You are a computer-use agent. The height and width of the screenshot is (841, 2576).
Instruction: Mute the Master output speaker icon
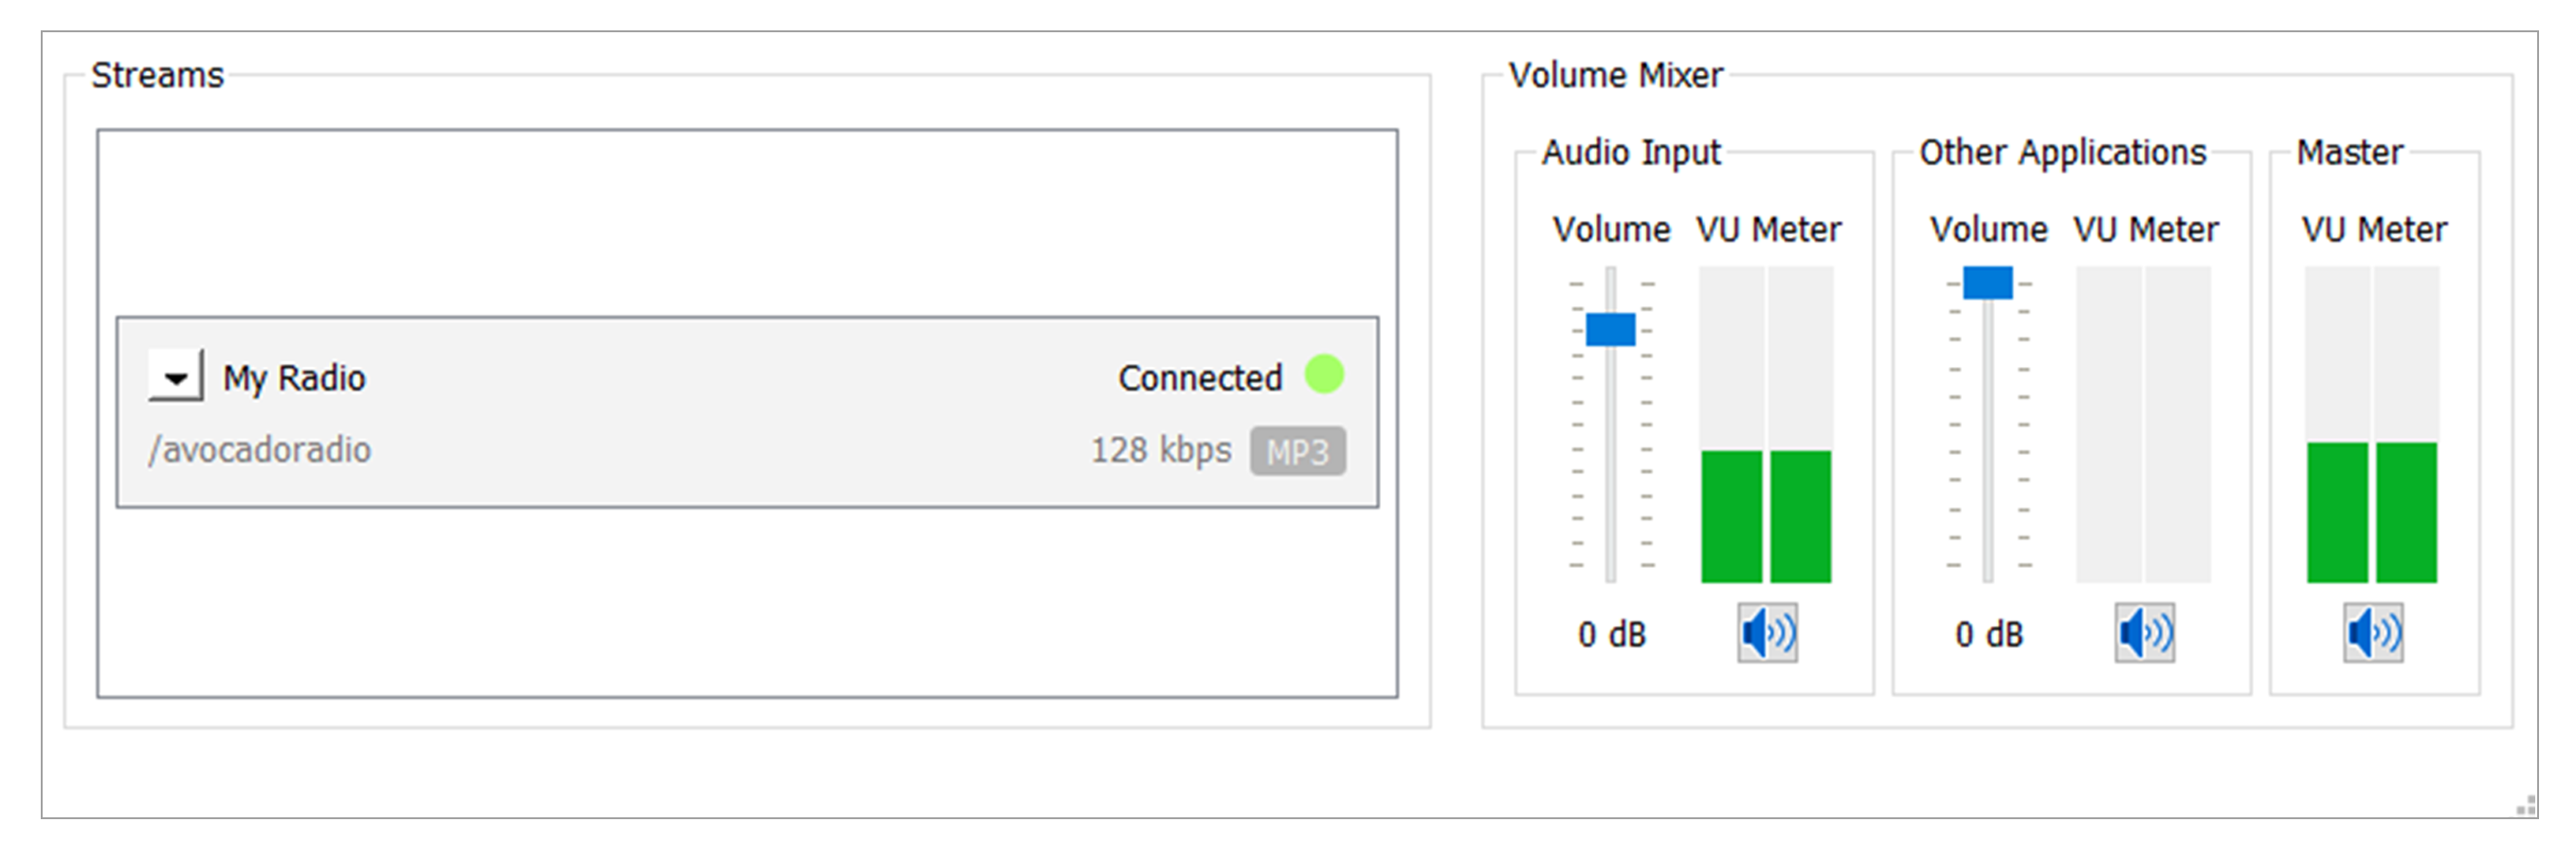(2373, 633)
